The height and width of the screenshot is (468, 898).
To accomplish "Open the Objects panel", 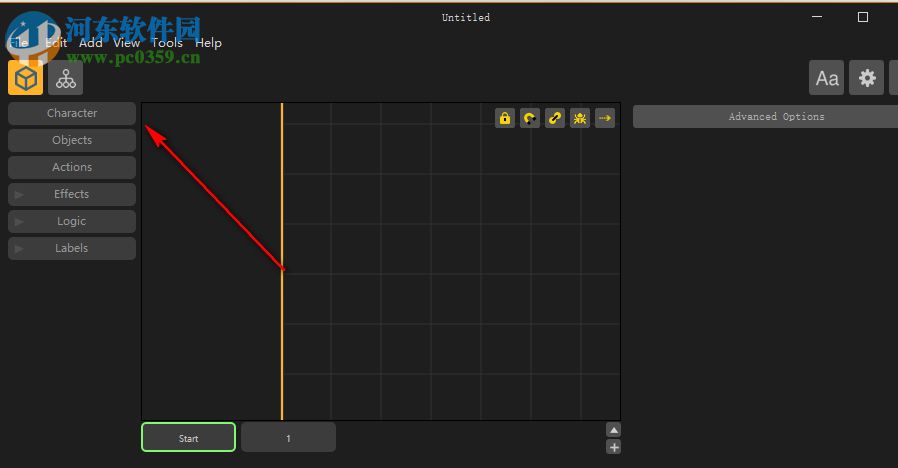I will 72,140.
